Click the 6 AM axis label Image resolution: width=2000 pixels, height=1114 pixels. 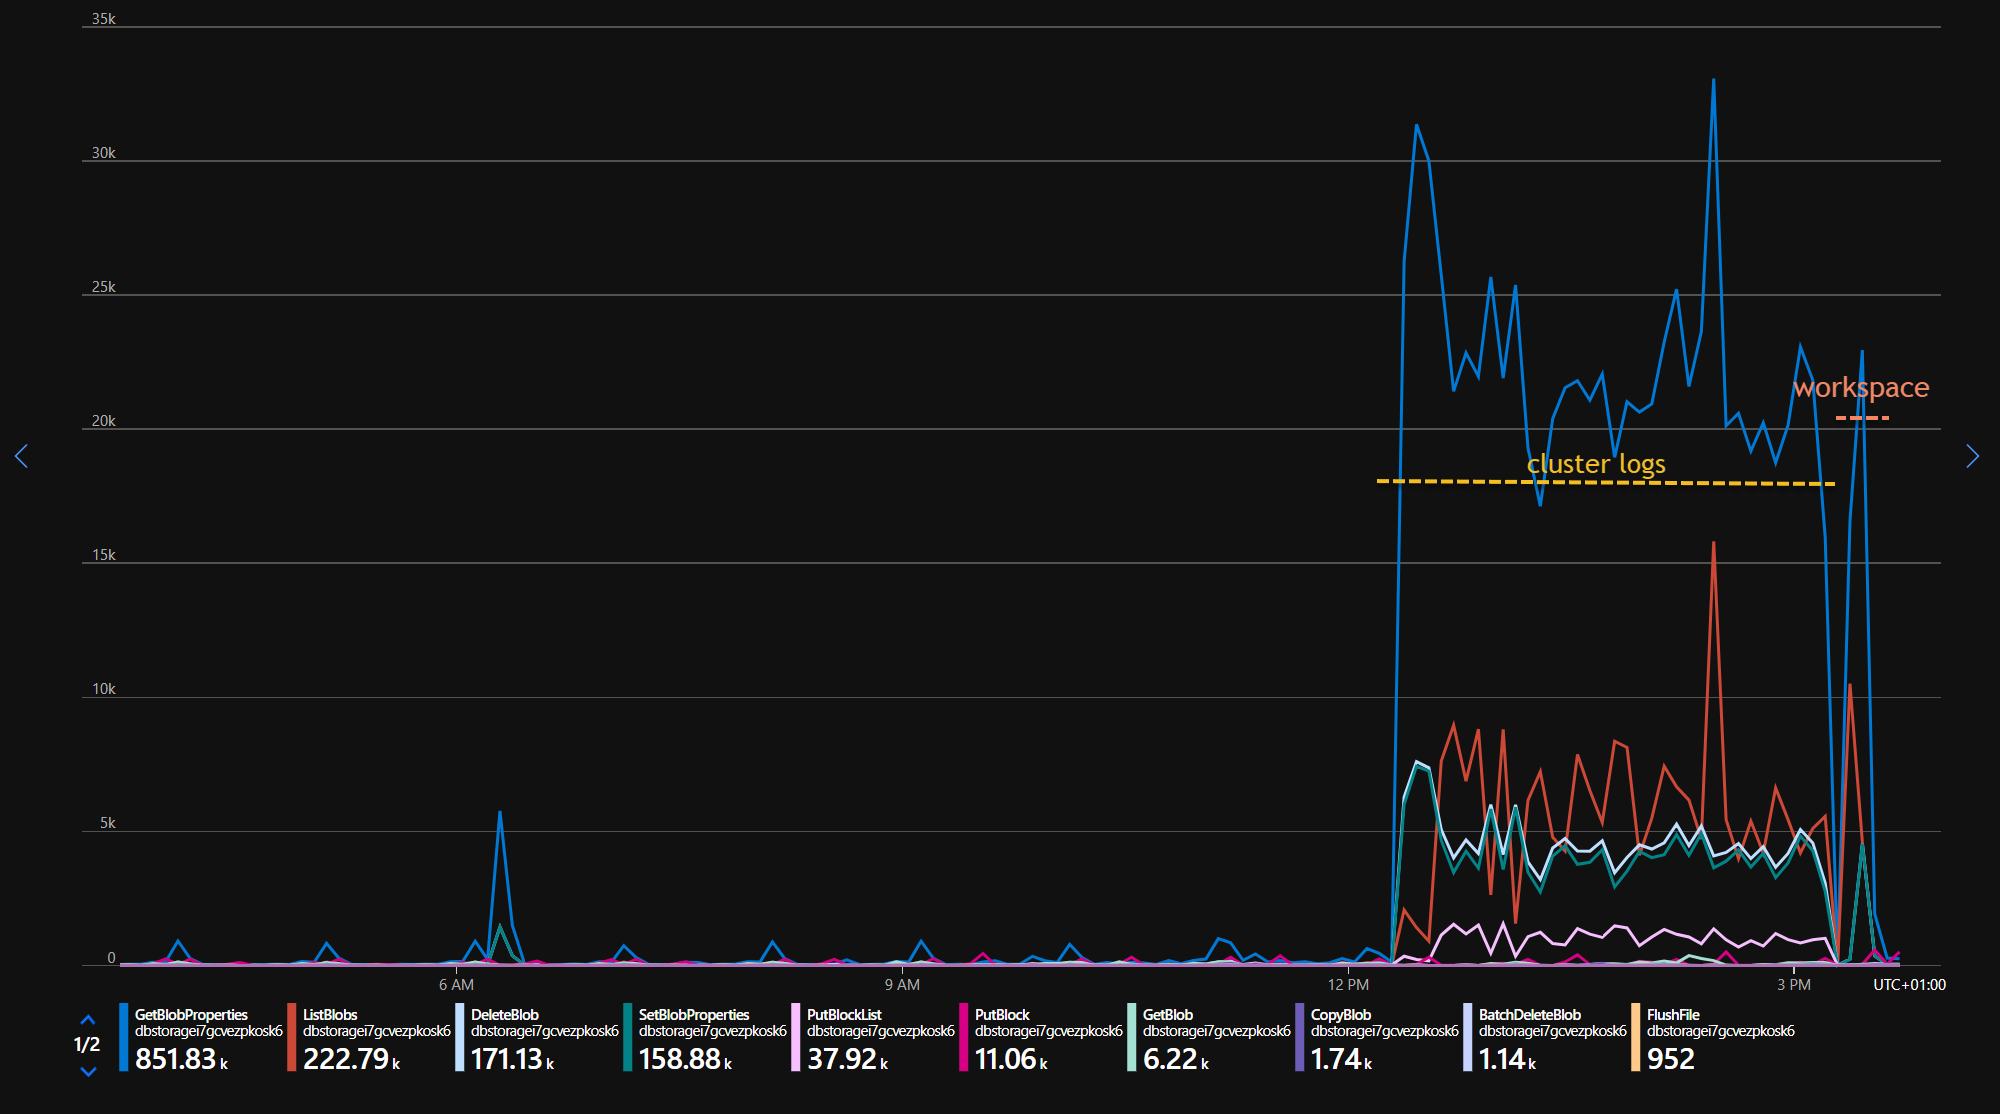click(456, 985)
